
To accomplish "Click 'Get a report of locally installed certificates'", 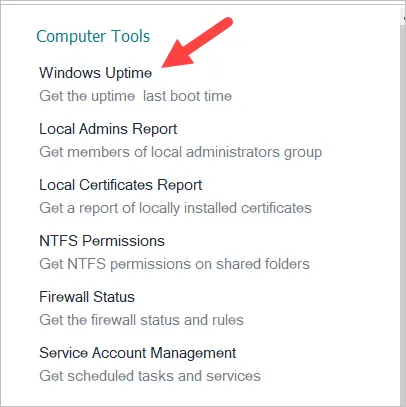I will click(x=175, y=208).
